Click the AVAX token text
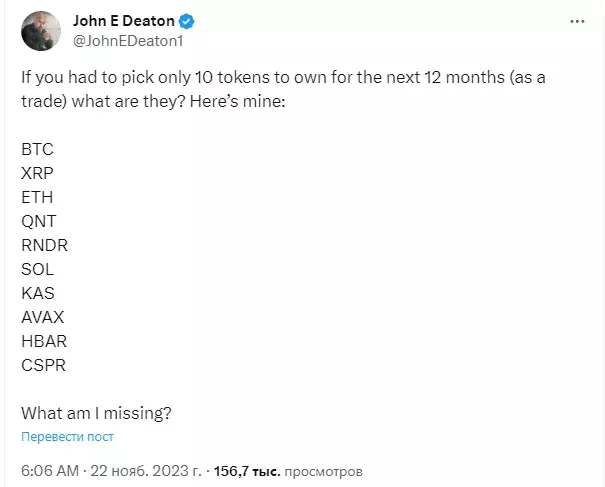Screen dimensions: 605x487 (42, 317)
